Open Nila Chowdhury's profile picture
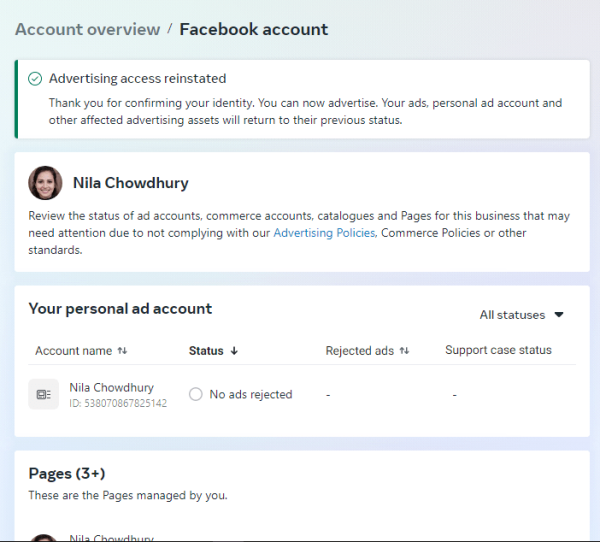Screen dimensions: 600x542 [45, 183]
